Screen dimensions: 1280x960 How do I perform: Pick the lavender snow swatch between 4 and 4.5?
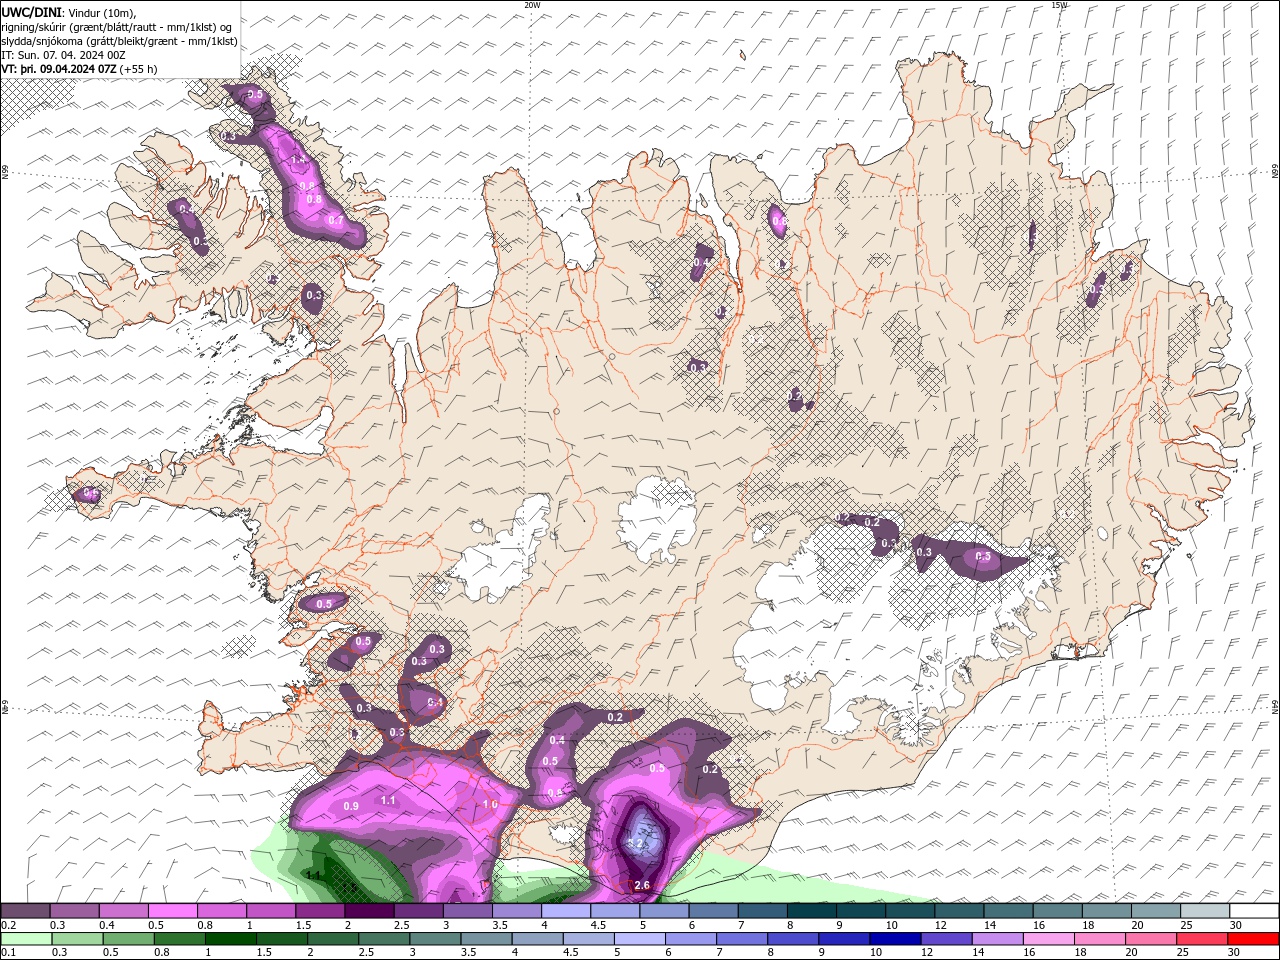(x=566, y=911)
